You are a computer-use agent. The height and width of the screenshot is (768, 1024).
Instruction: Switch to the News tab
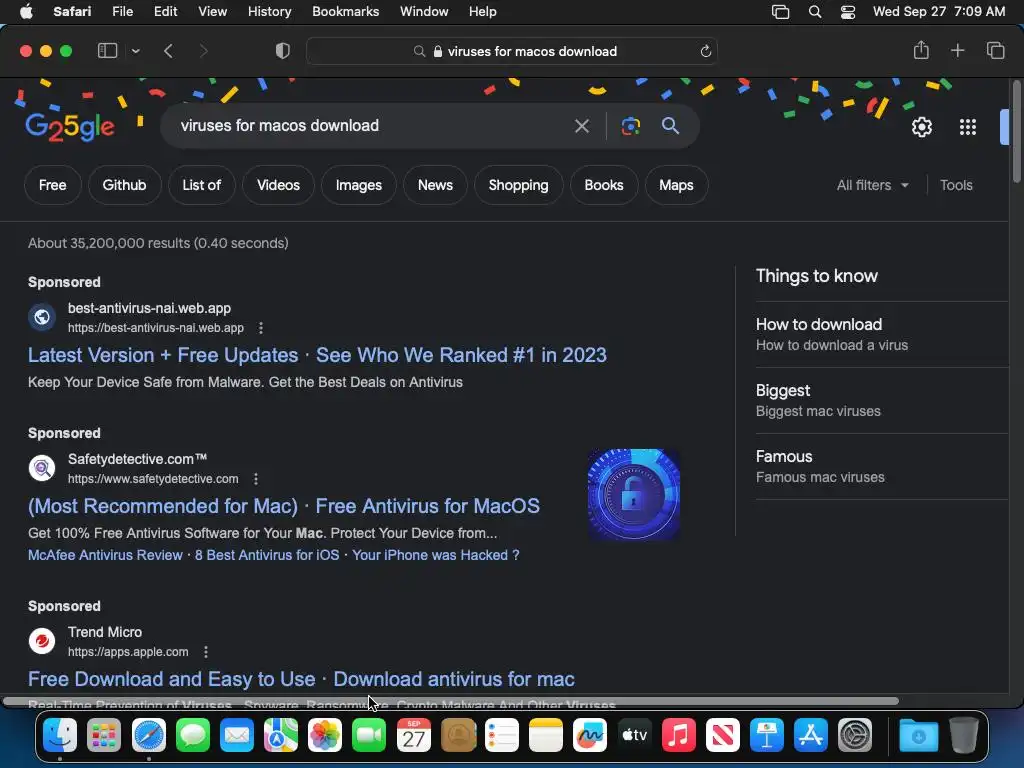pyautogui.click(x=435, y=185)
